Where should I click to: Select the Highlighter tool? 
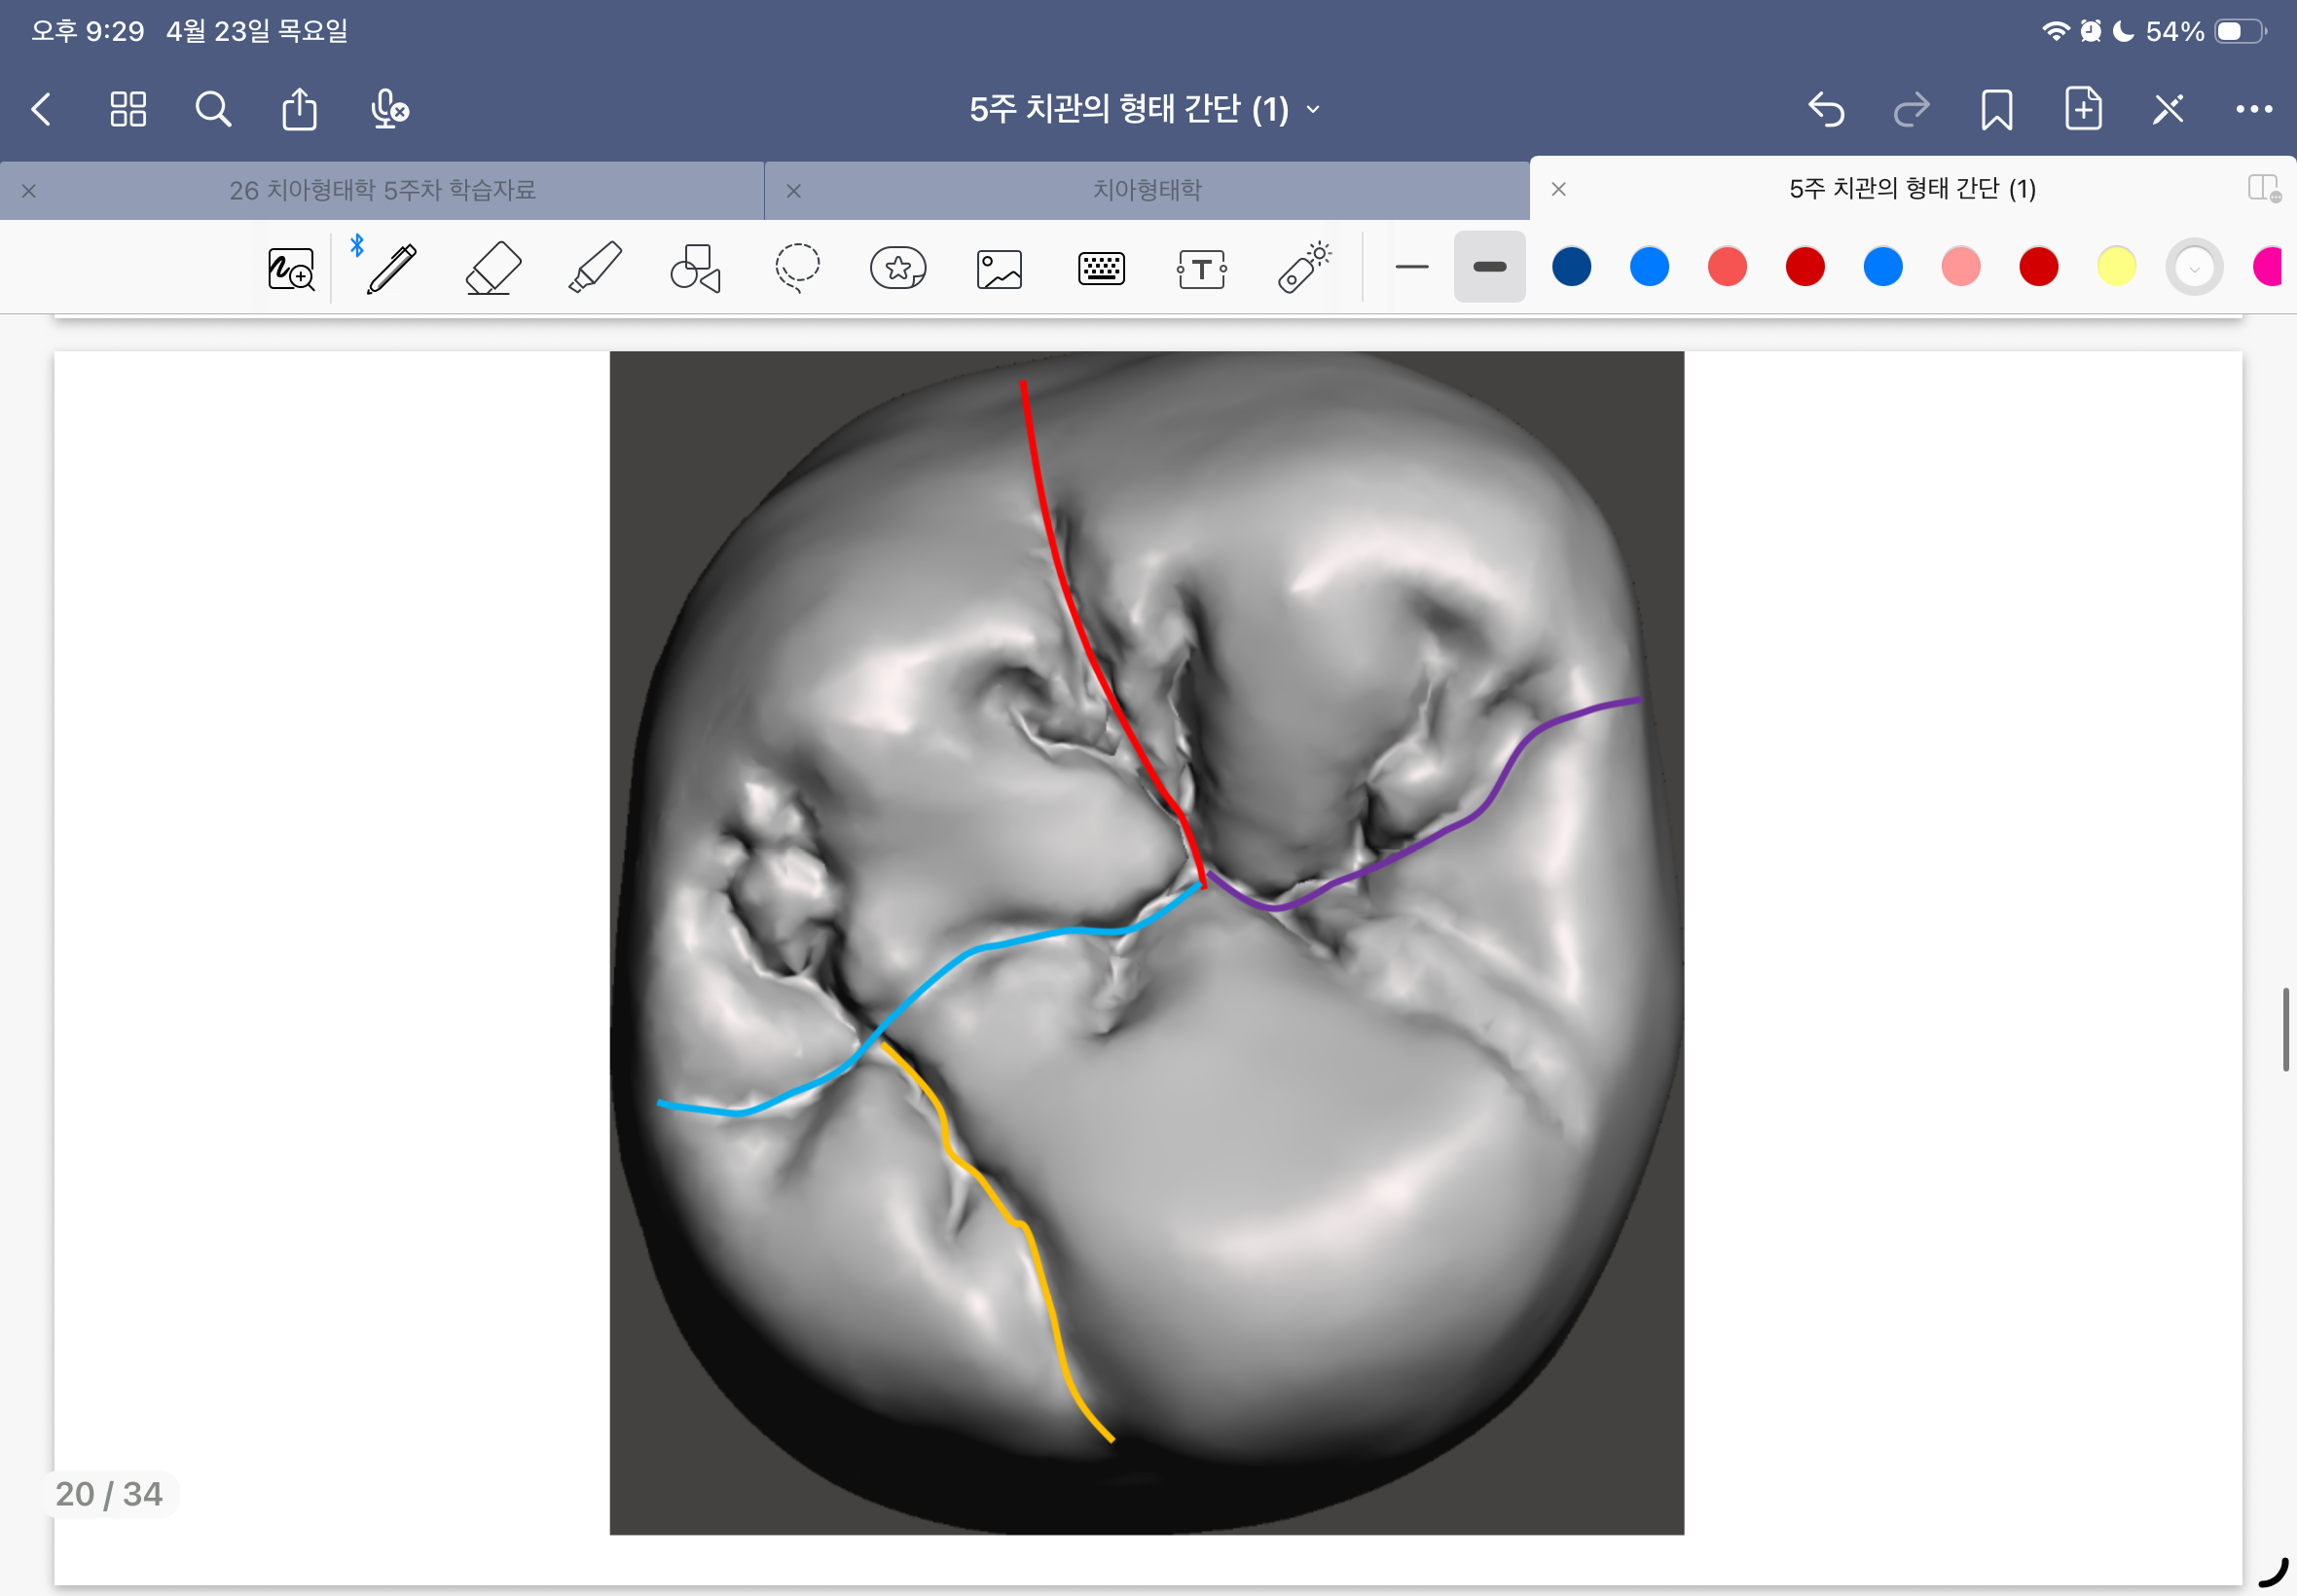click(x=595, y=268)
